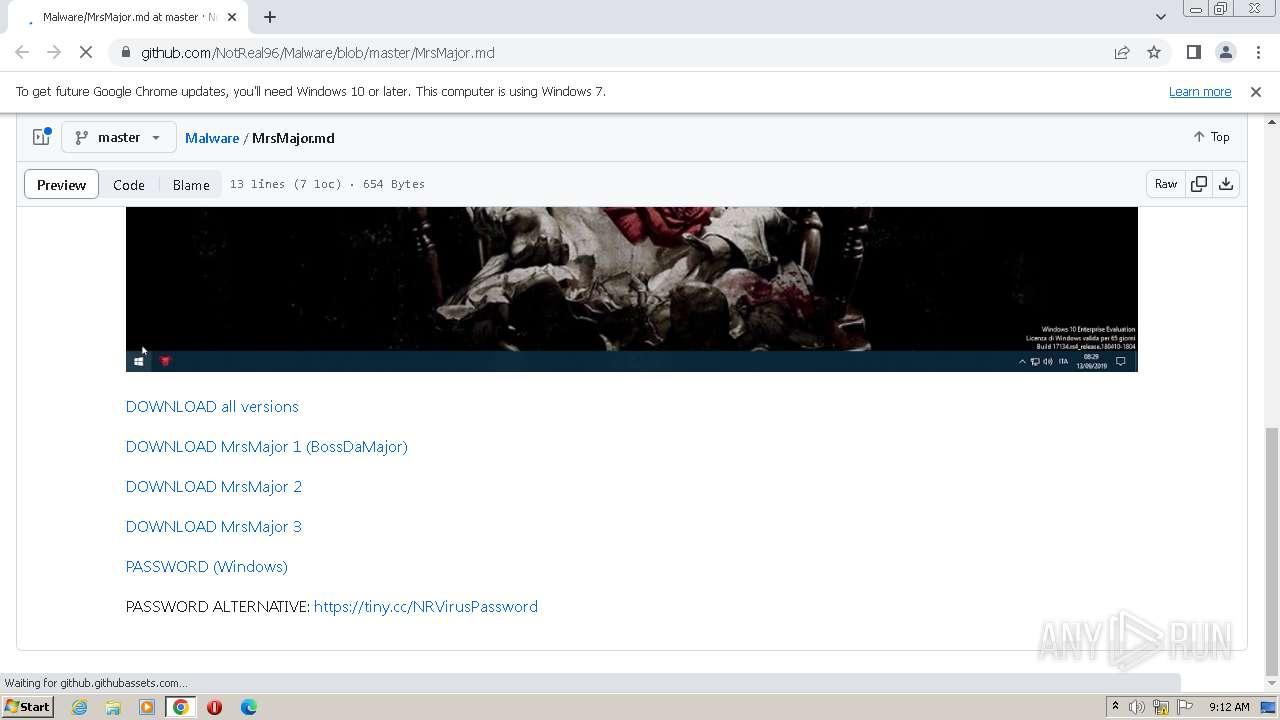The height and width of the screenshot is (720, 1280).
Task: Open the file tree side panel icon
Action: [x=41, y=137]
